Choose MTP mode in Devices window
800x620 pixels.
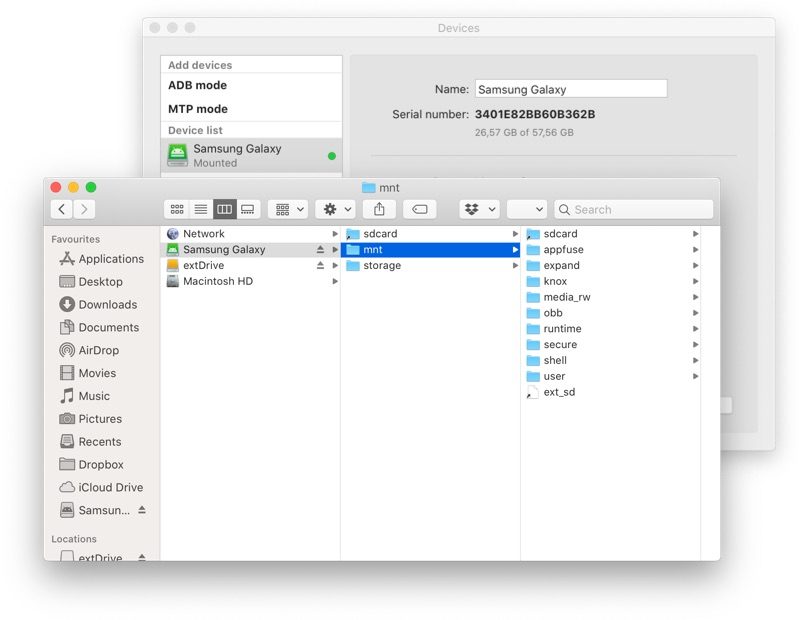coord(251,109)
